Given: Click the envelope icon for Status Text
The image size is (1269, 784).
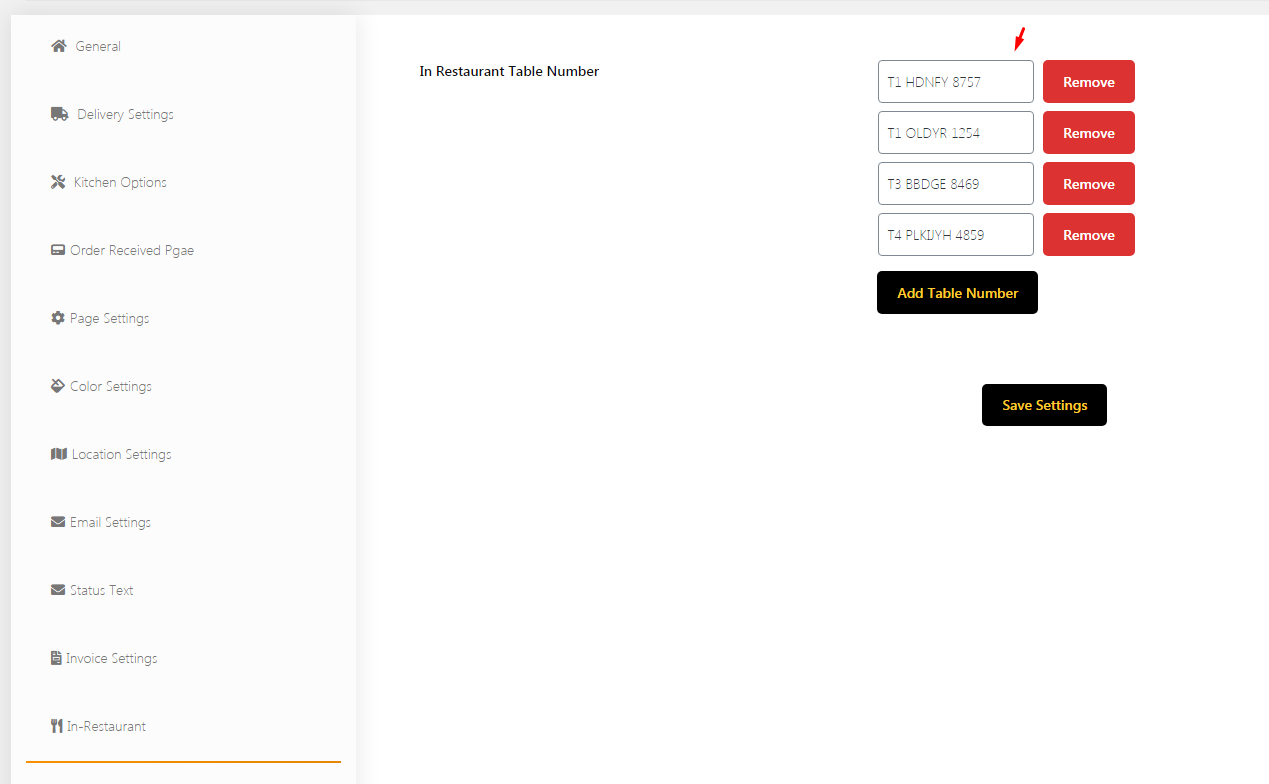Looking at the screenshot, I should 58,590.
